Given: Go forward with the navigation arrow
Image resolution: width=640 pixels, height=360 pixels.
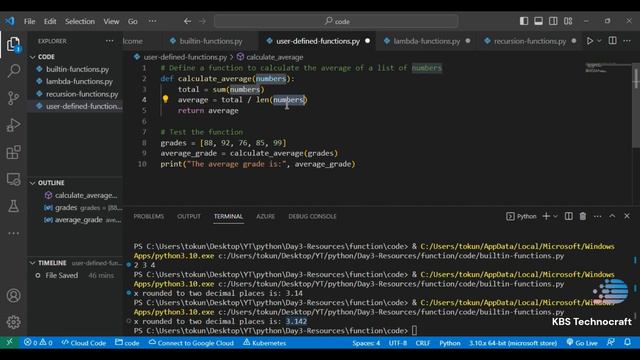Looking at the screenshot, I should click(x=202, y=21).
